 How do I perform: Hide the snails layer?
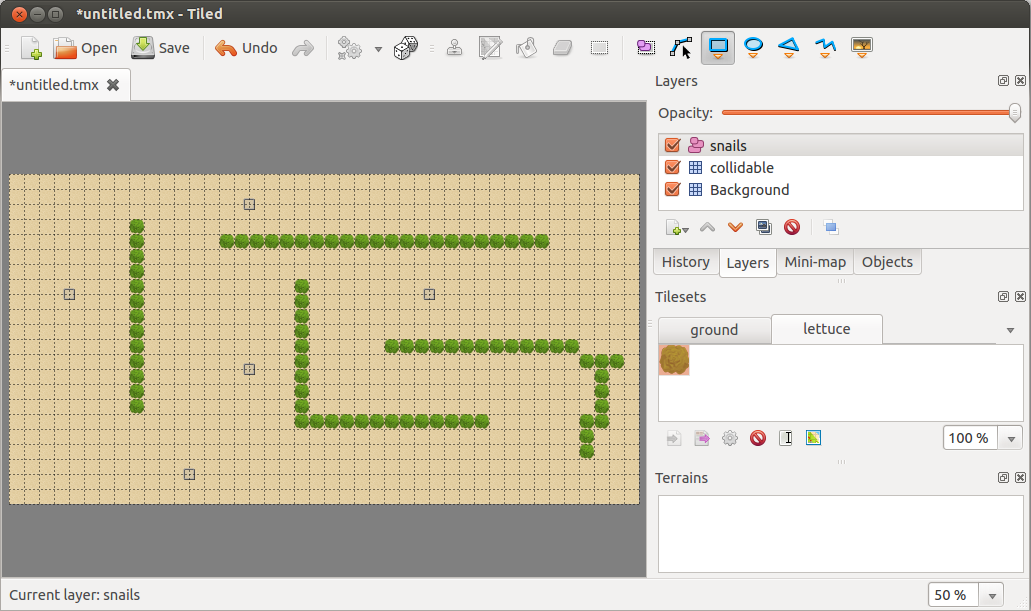point(672,146)
